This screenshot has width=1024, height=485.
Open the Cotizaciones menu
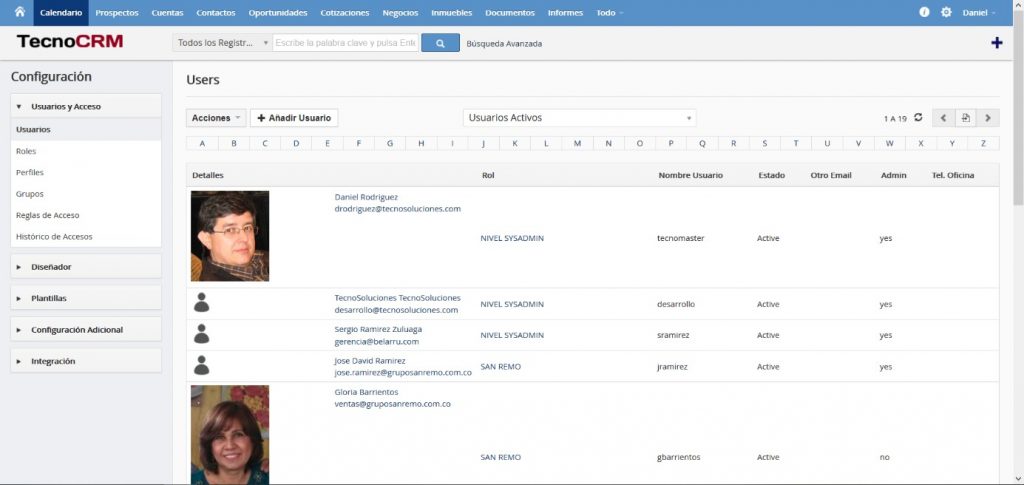pyautogui.click(x=345, y=12)
